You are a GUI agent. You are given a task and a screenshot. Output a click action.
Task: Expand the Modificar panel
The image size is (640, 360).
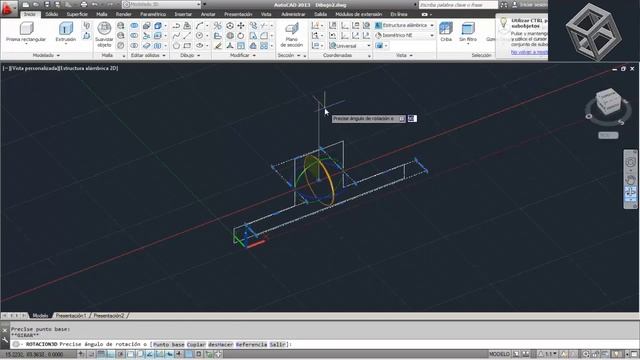coord(242,55)
